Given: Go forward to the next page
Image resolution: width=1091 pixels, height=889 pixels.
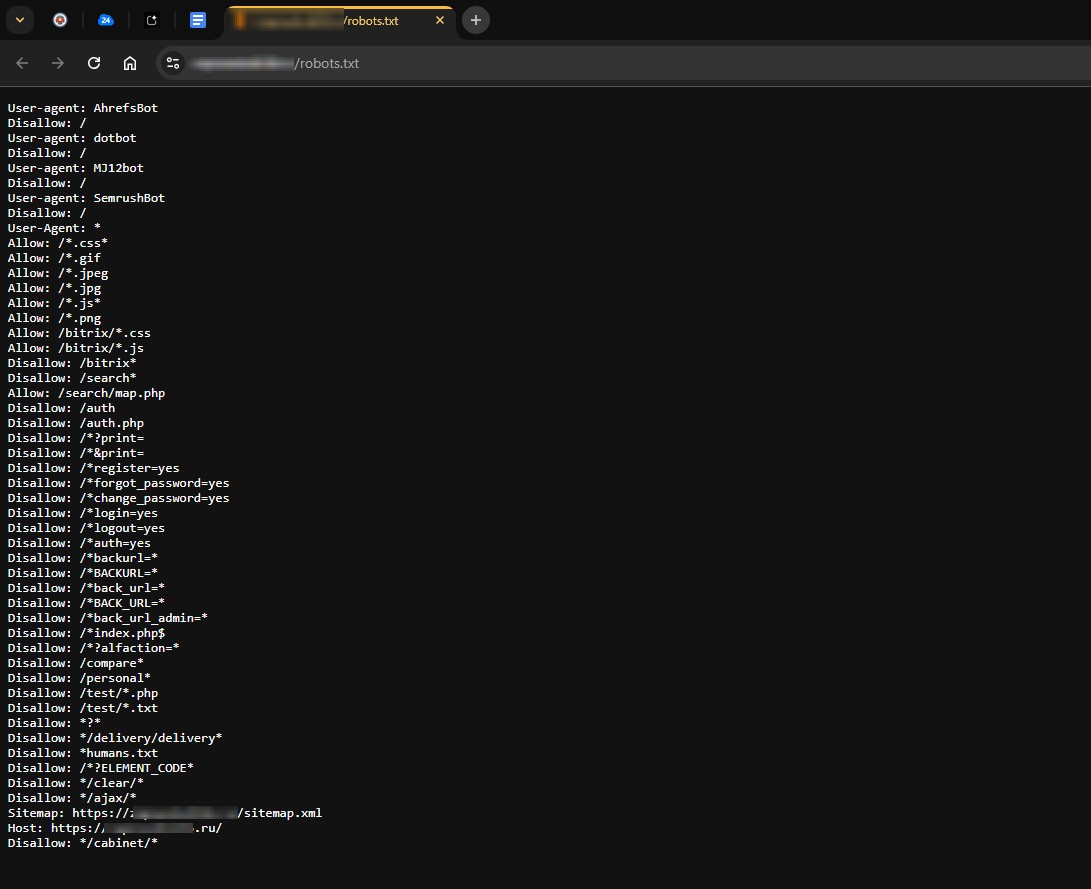Looking at the screenshot, I should pos(58,63).
